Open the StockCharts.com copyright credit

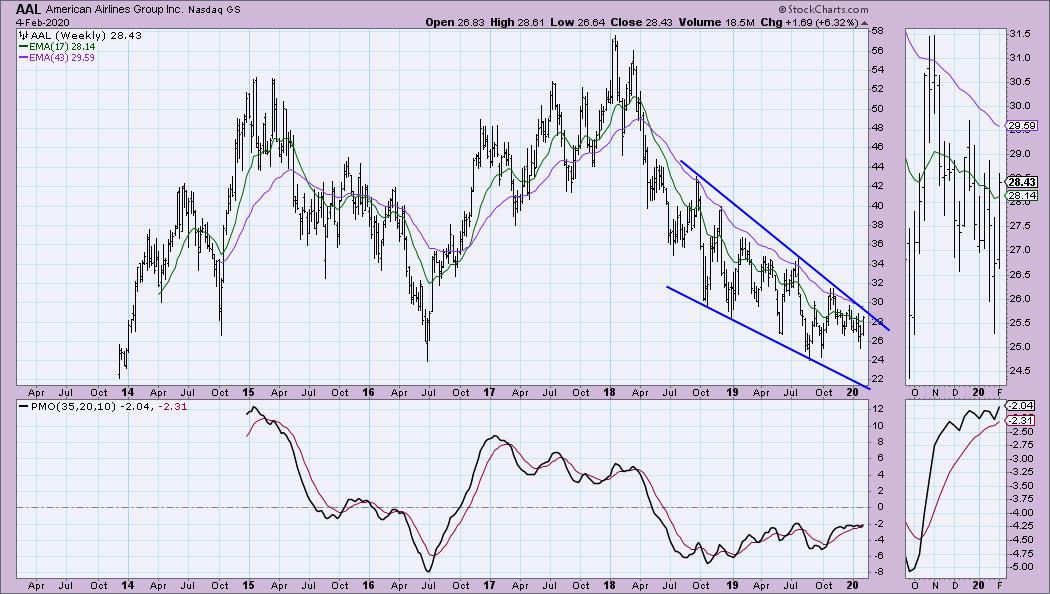coord(823,9)
